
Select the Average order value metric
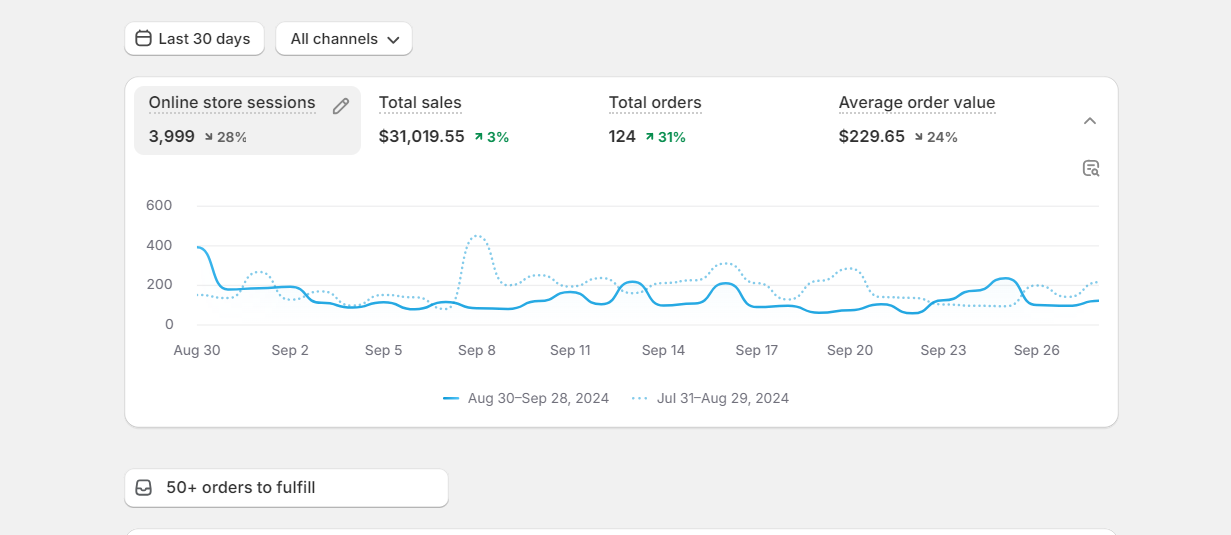[916, 103]
